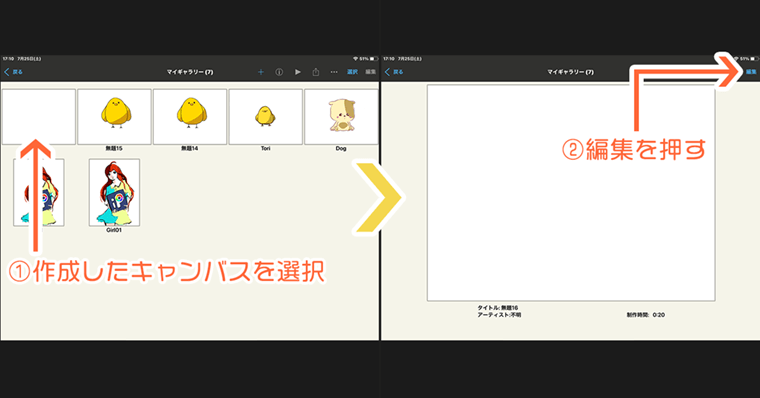Tap the 17:10 clock on gallery list screen

(x=8, y=59)
